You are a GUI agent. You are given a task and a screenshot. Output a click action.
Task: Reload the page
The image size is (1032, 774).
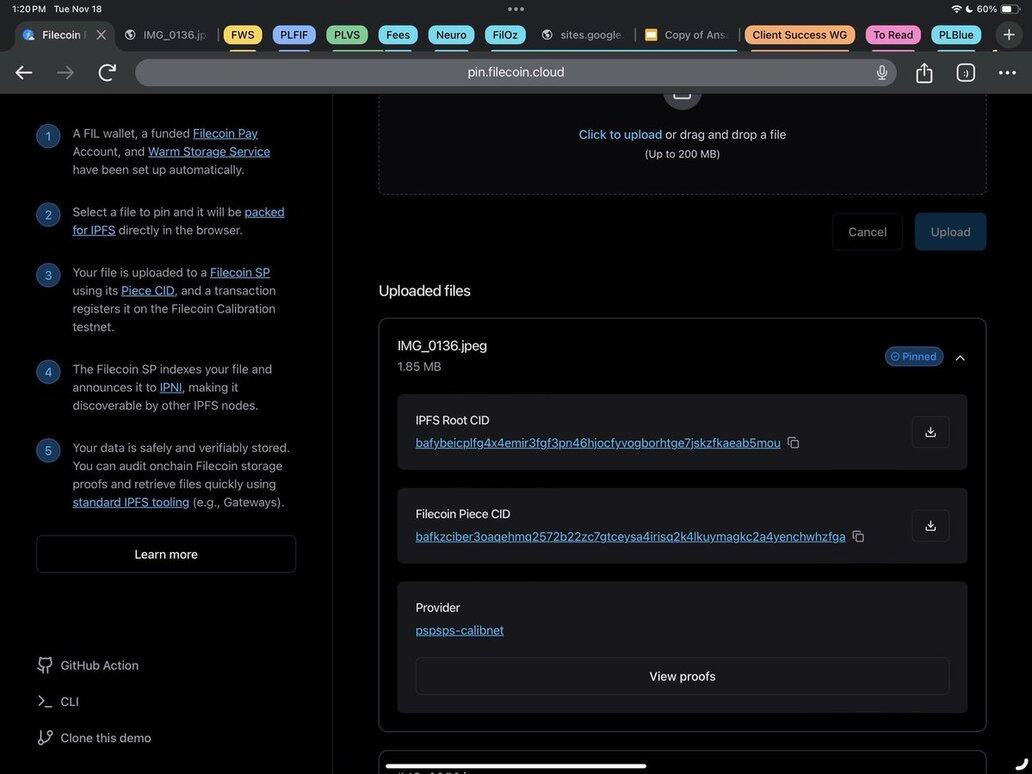(107, 73)
